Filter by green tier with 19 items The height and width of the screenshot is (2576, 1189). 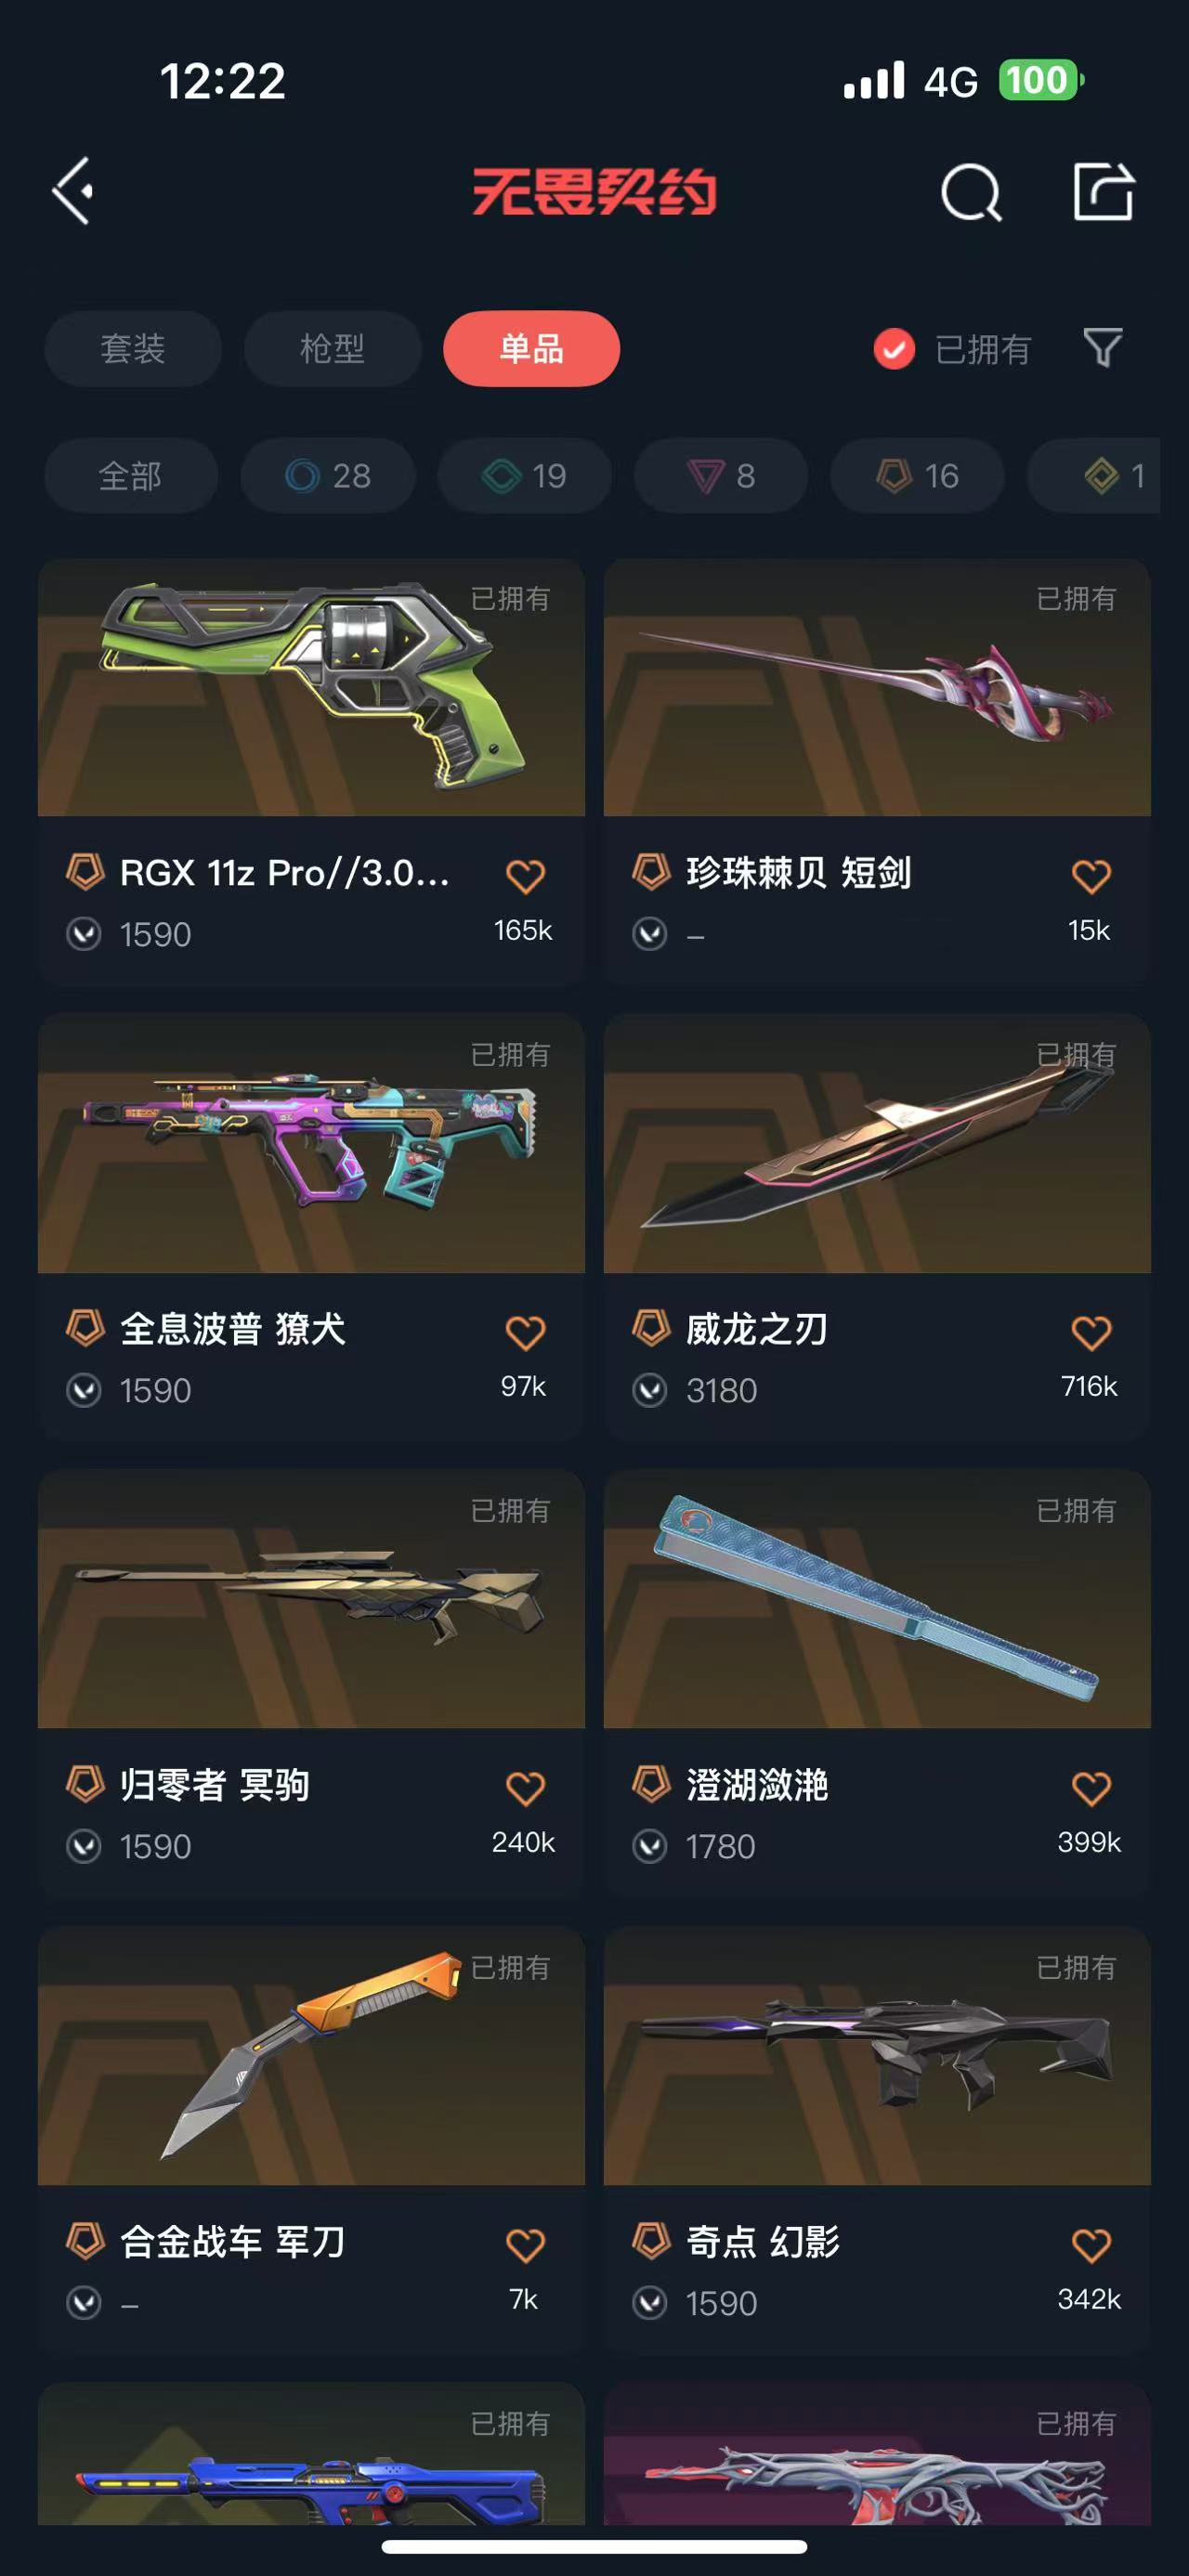[524, 476]
